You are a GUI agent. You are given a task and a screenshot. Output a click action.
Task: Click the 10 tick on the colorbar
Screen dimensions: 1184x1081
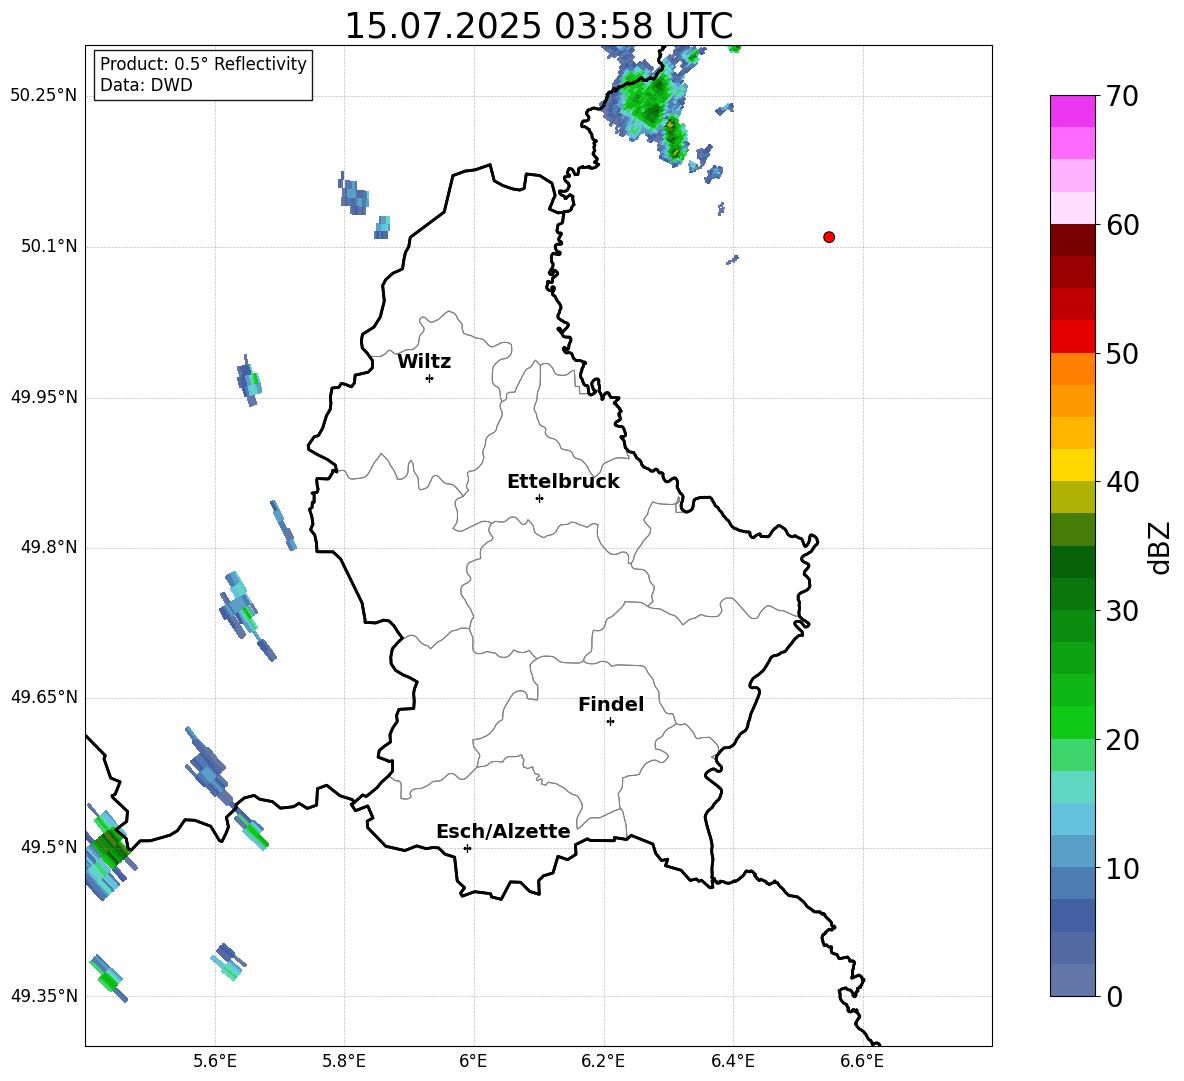[x=1122, y=868]
